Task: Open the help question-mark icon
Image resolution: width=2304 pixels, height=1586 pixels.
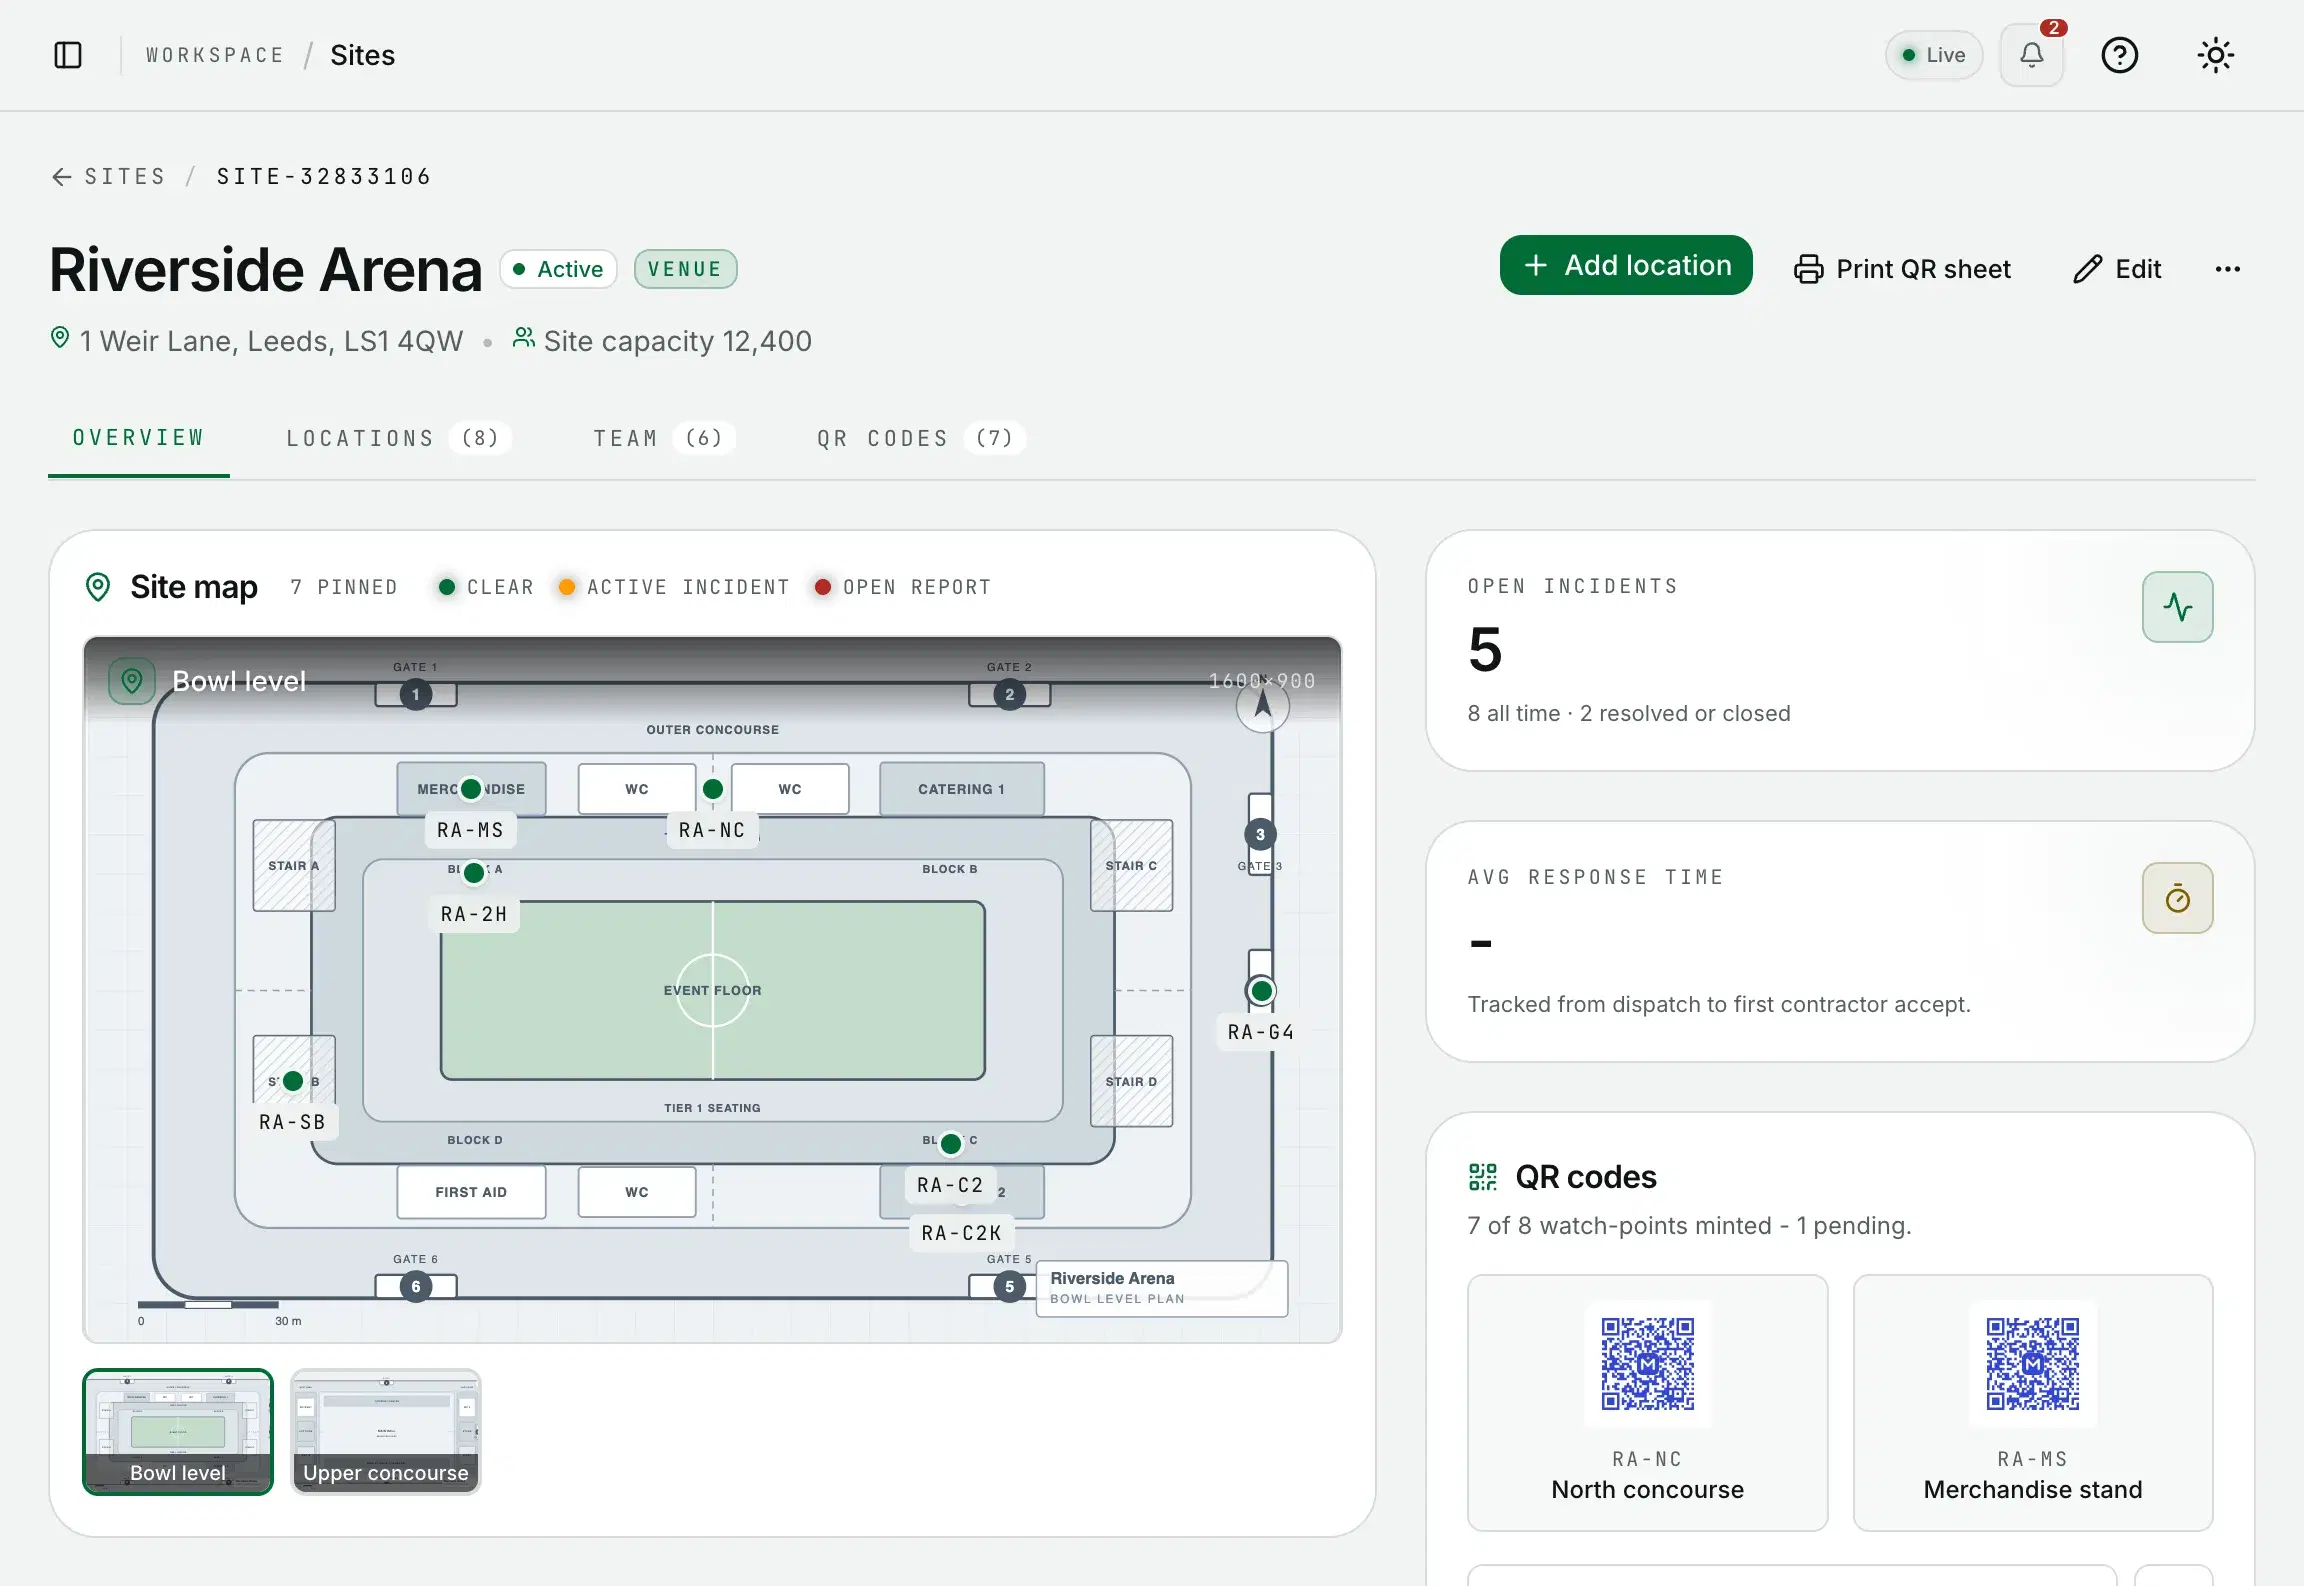Action: [2119, 55]
